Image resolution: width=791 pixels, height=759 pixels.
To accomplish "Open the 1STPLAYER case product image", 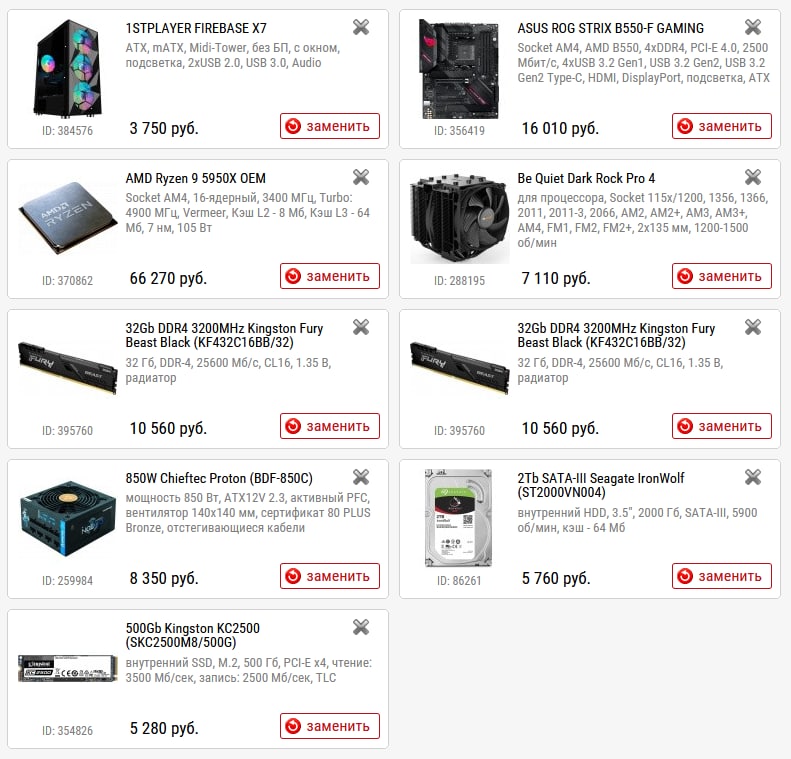I will (x=68, y=68).
